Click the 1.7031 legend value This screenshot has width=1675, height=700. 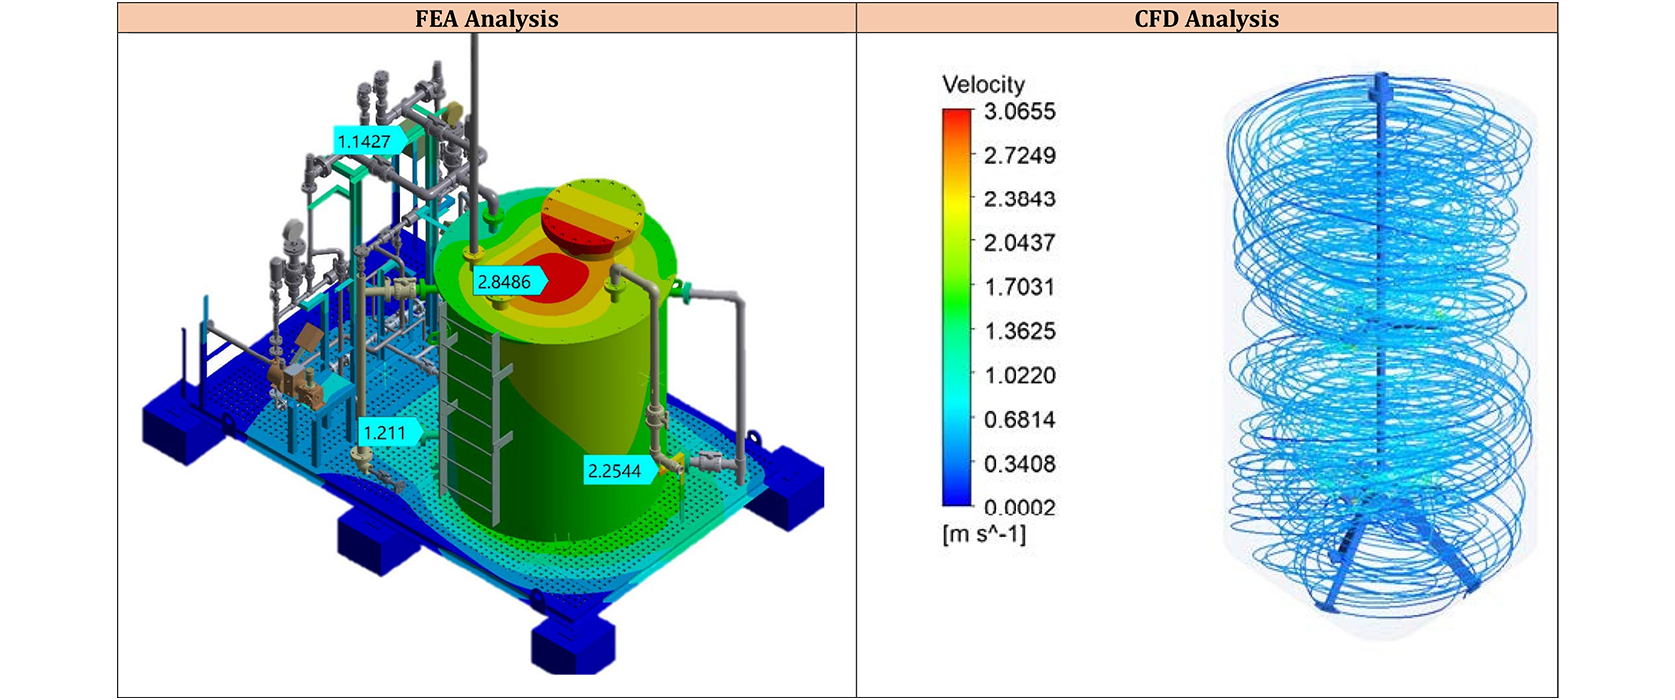click(x=1019, y=288)
